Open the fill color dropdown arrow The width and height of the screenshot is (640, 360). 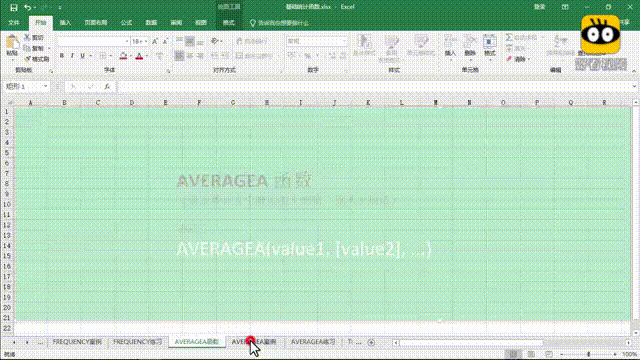(131, 56)
